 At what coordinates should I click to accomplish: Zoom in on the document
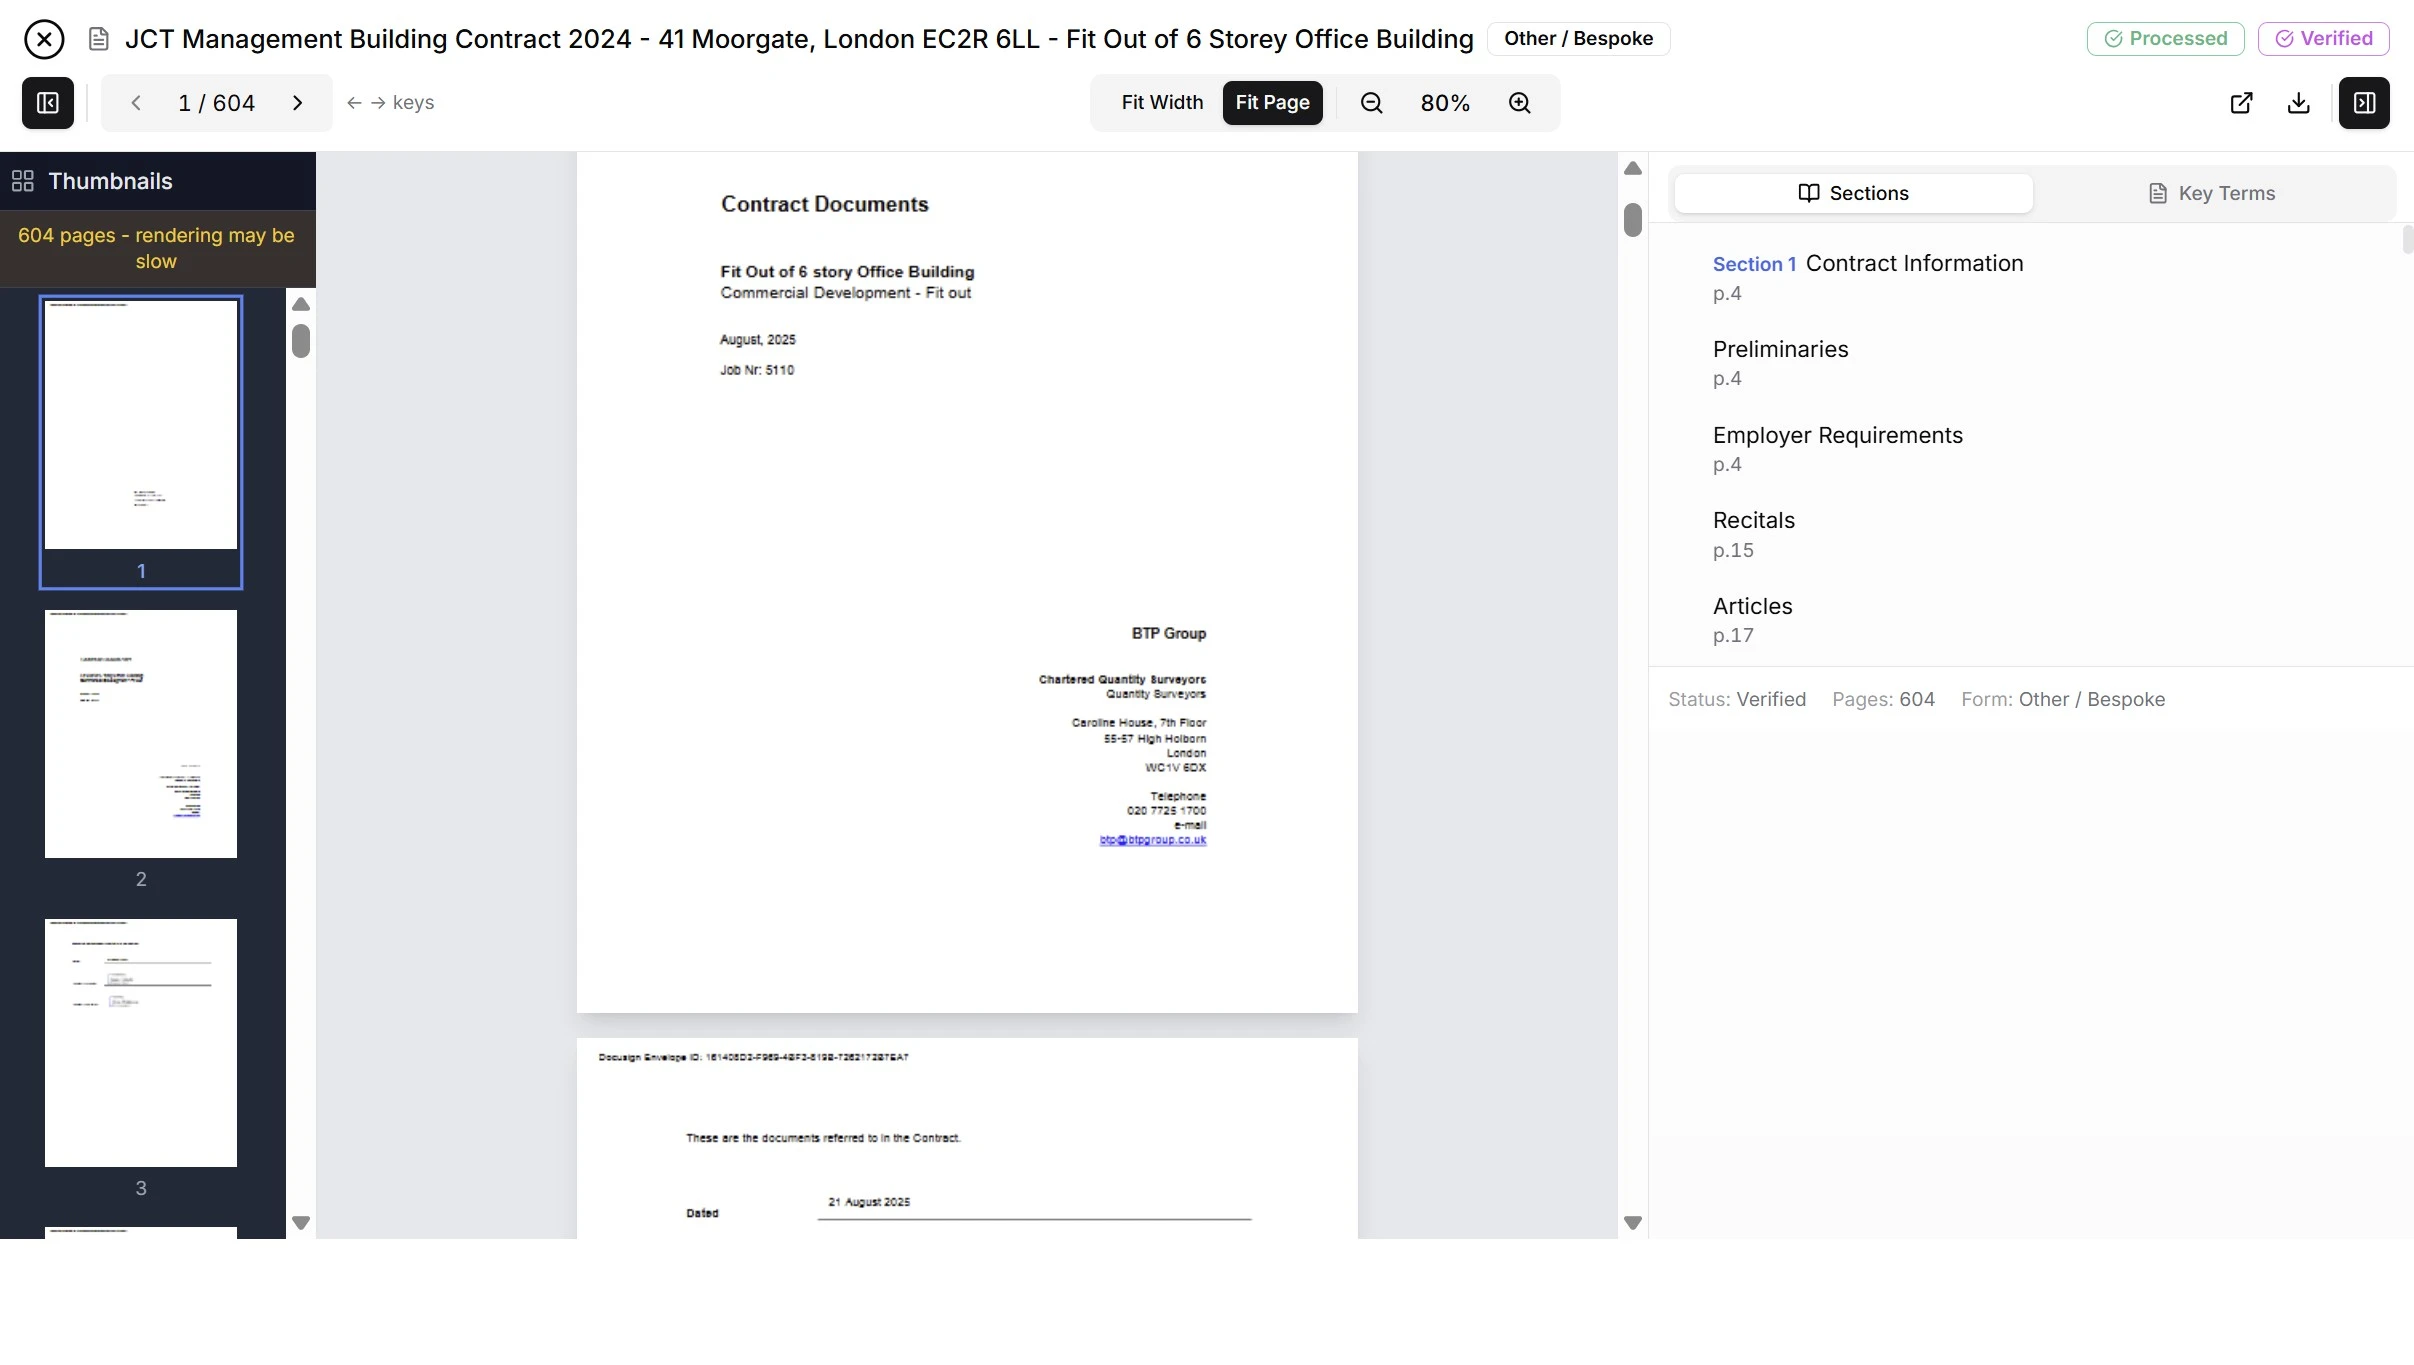[x=1519, y=103]
